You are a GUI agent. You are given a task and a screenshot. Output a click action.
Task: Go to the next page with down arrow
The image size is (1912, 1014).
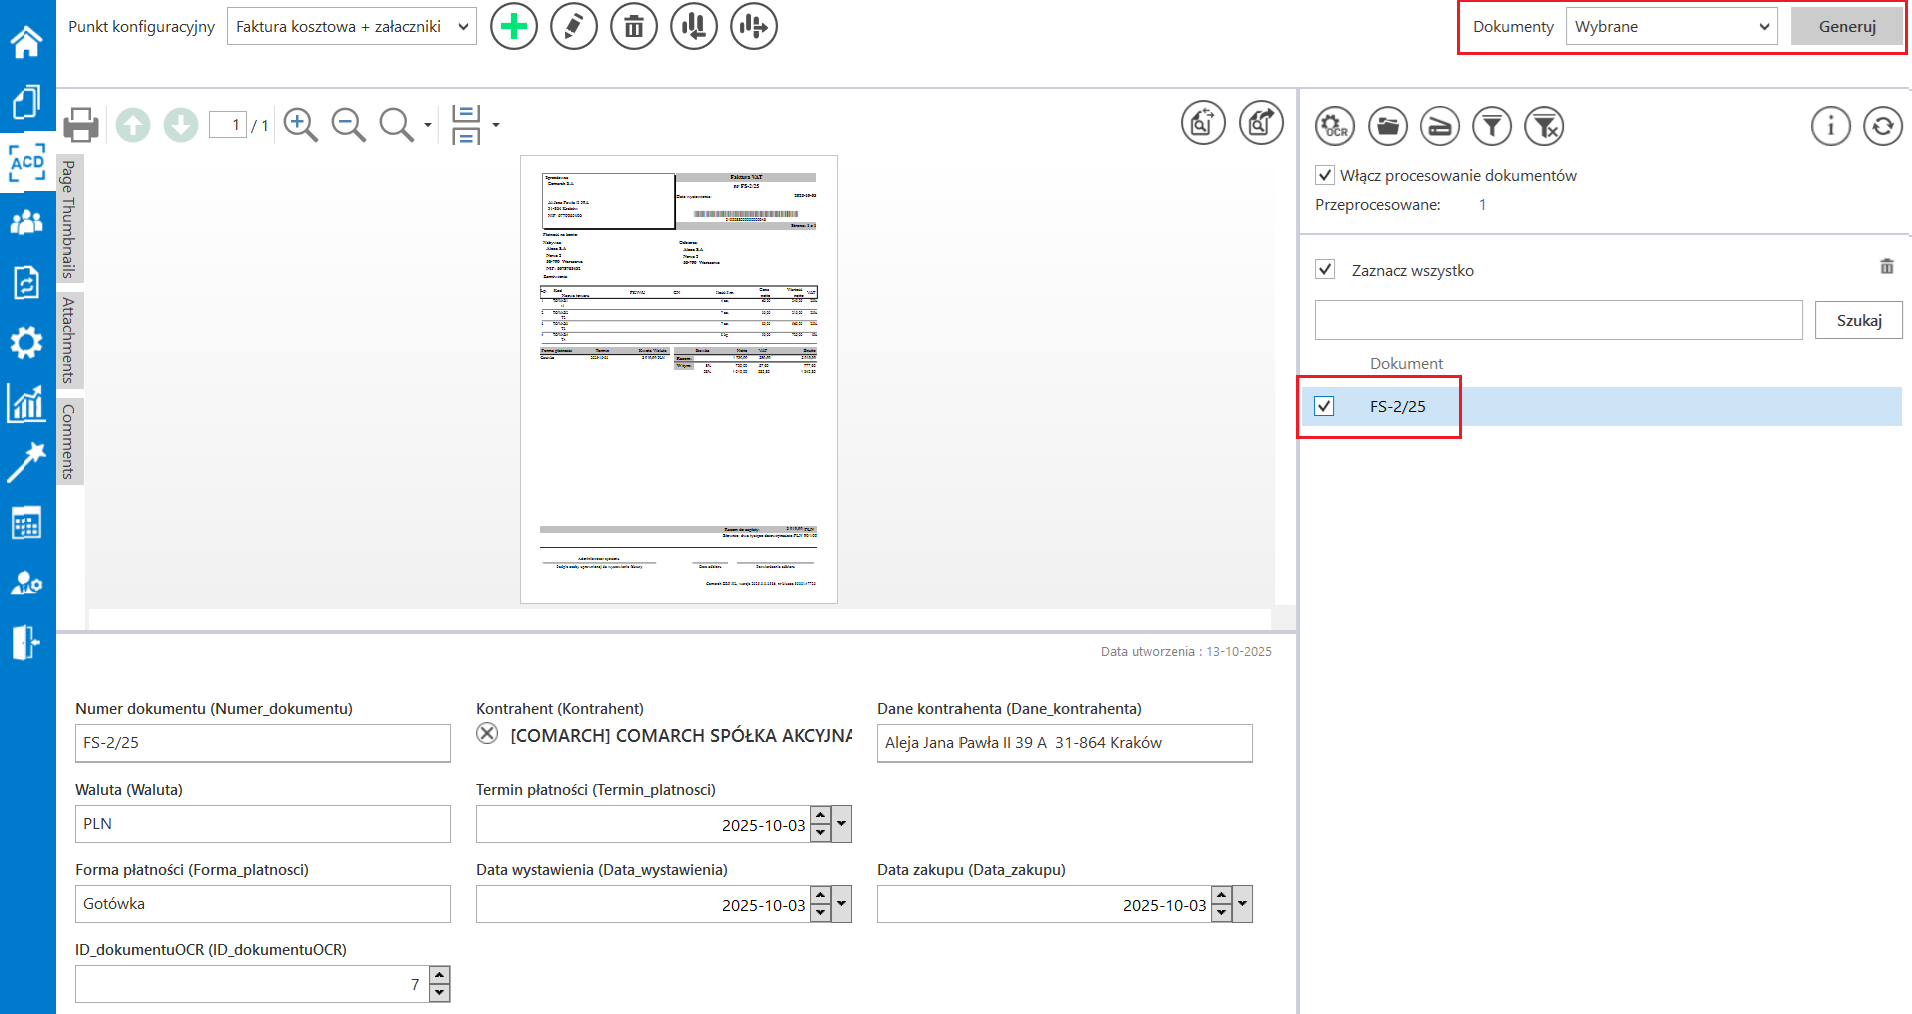181,125
